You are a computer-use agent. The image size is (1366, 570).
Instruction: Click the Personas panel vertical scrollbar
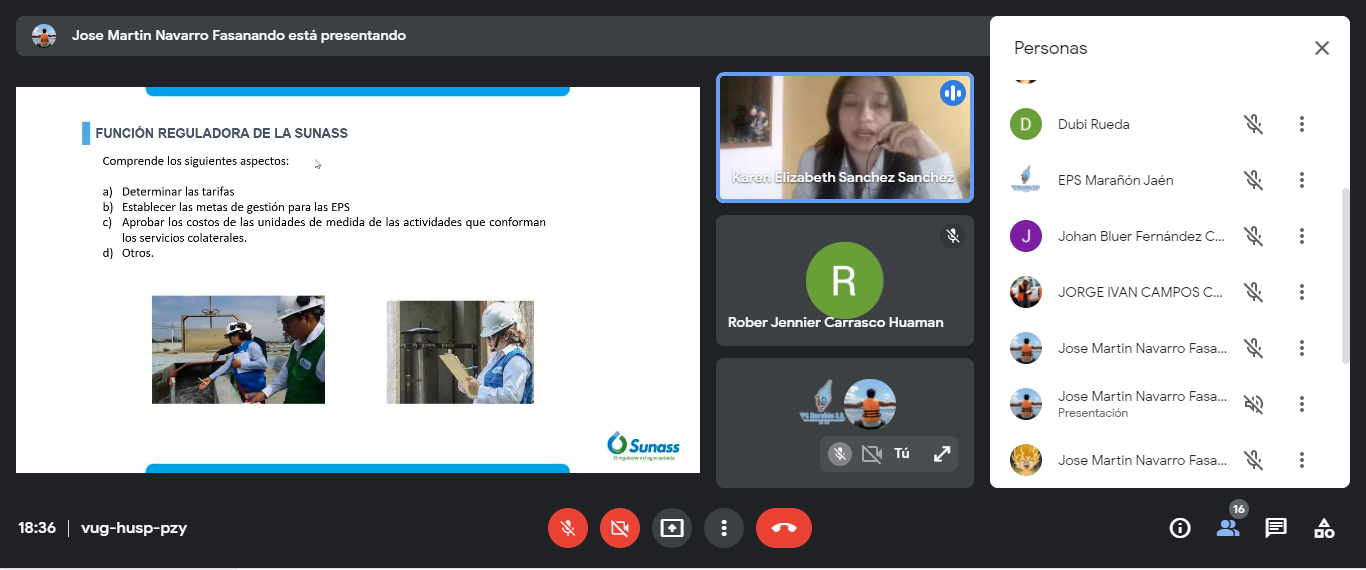tap(1345, 275)
